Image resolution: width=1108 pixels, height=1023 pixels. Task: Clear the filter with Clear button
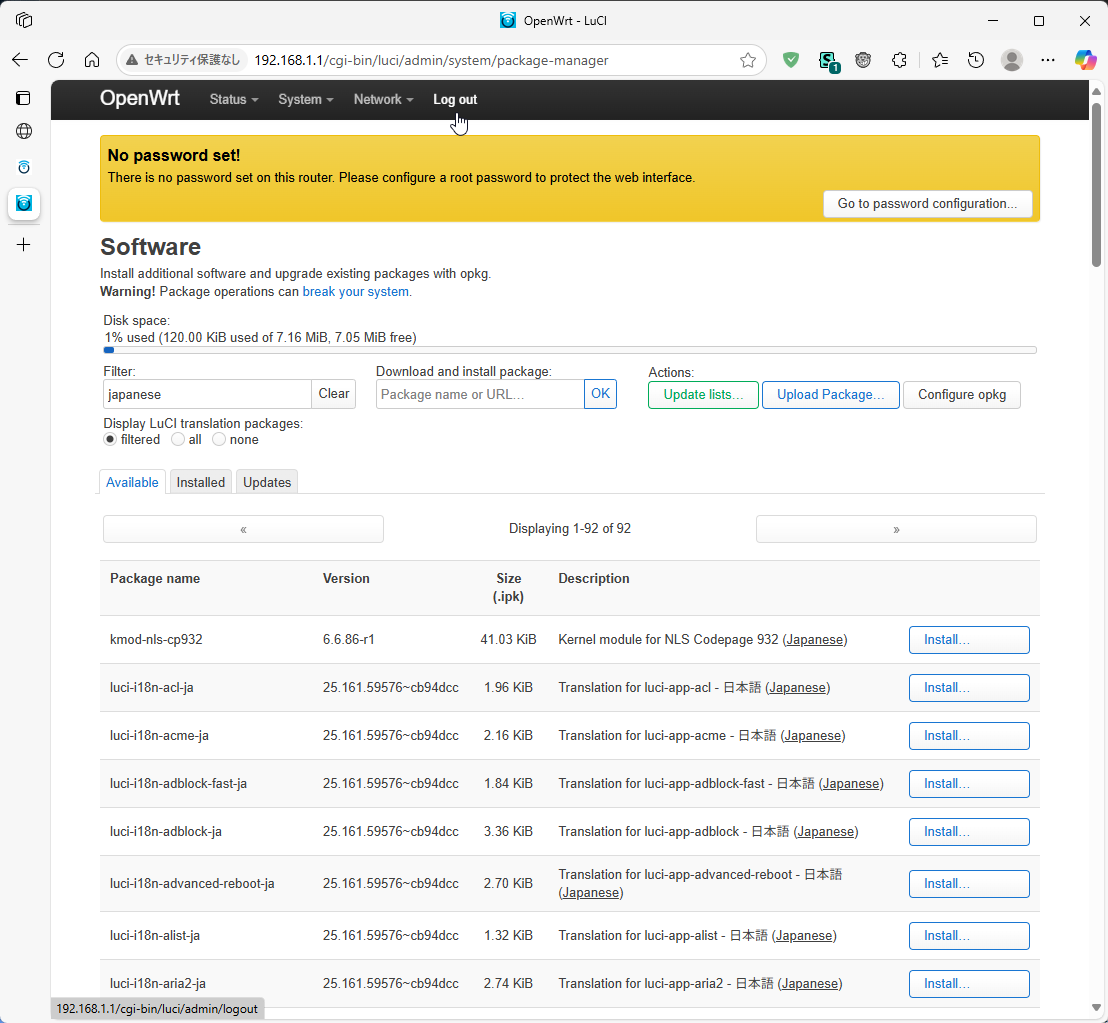click(x=334, y=394)
